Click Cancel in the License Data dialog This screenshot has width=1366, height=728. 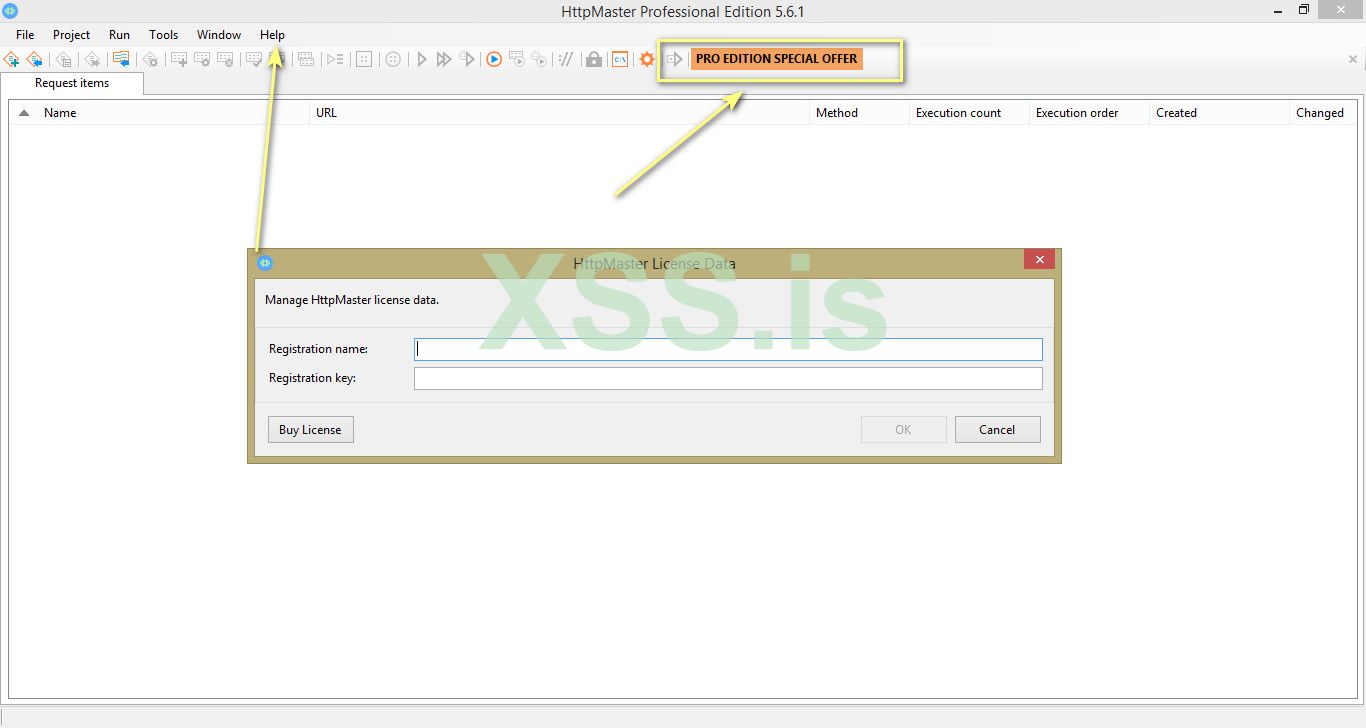tap(997, 430)
